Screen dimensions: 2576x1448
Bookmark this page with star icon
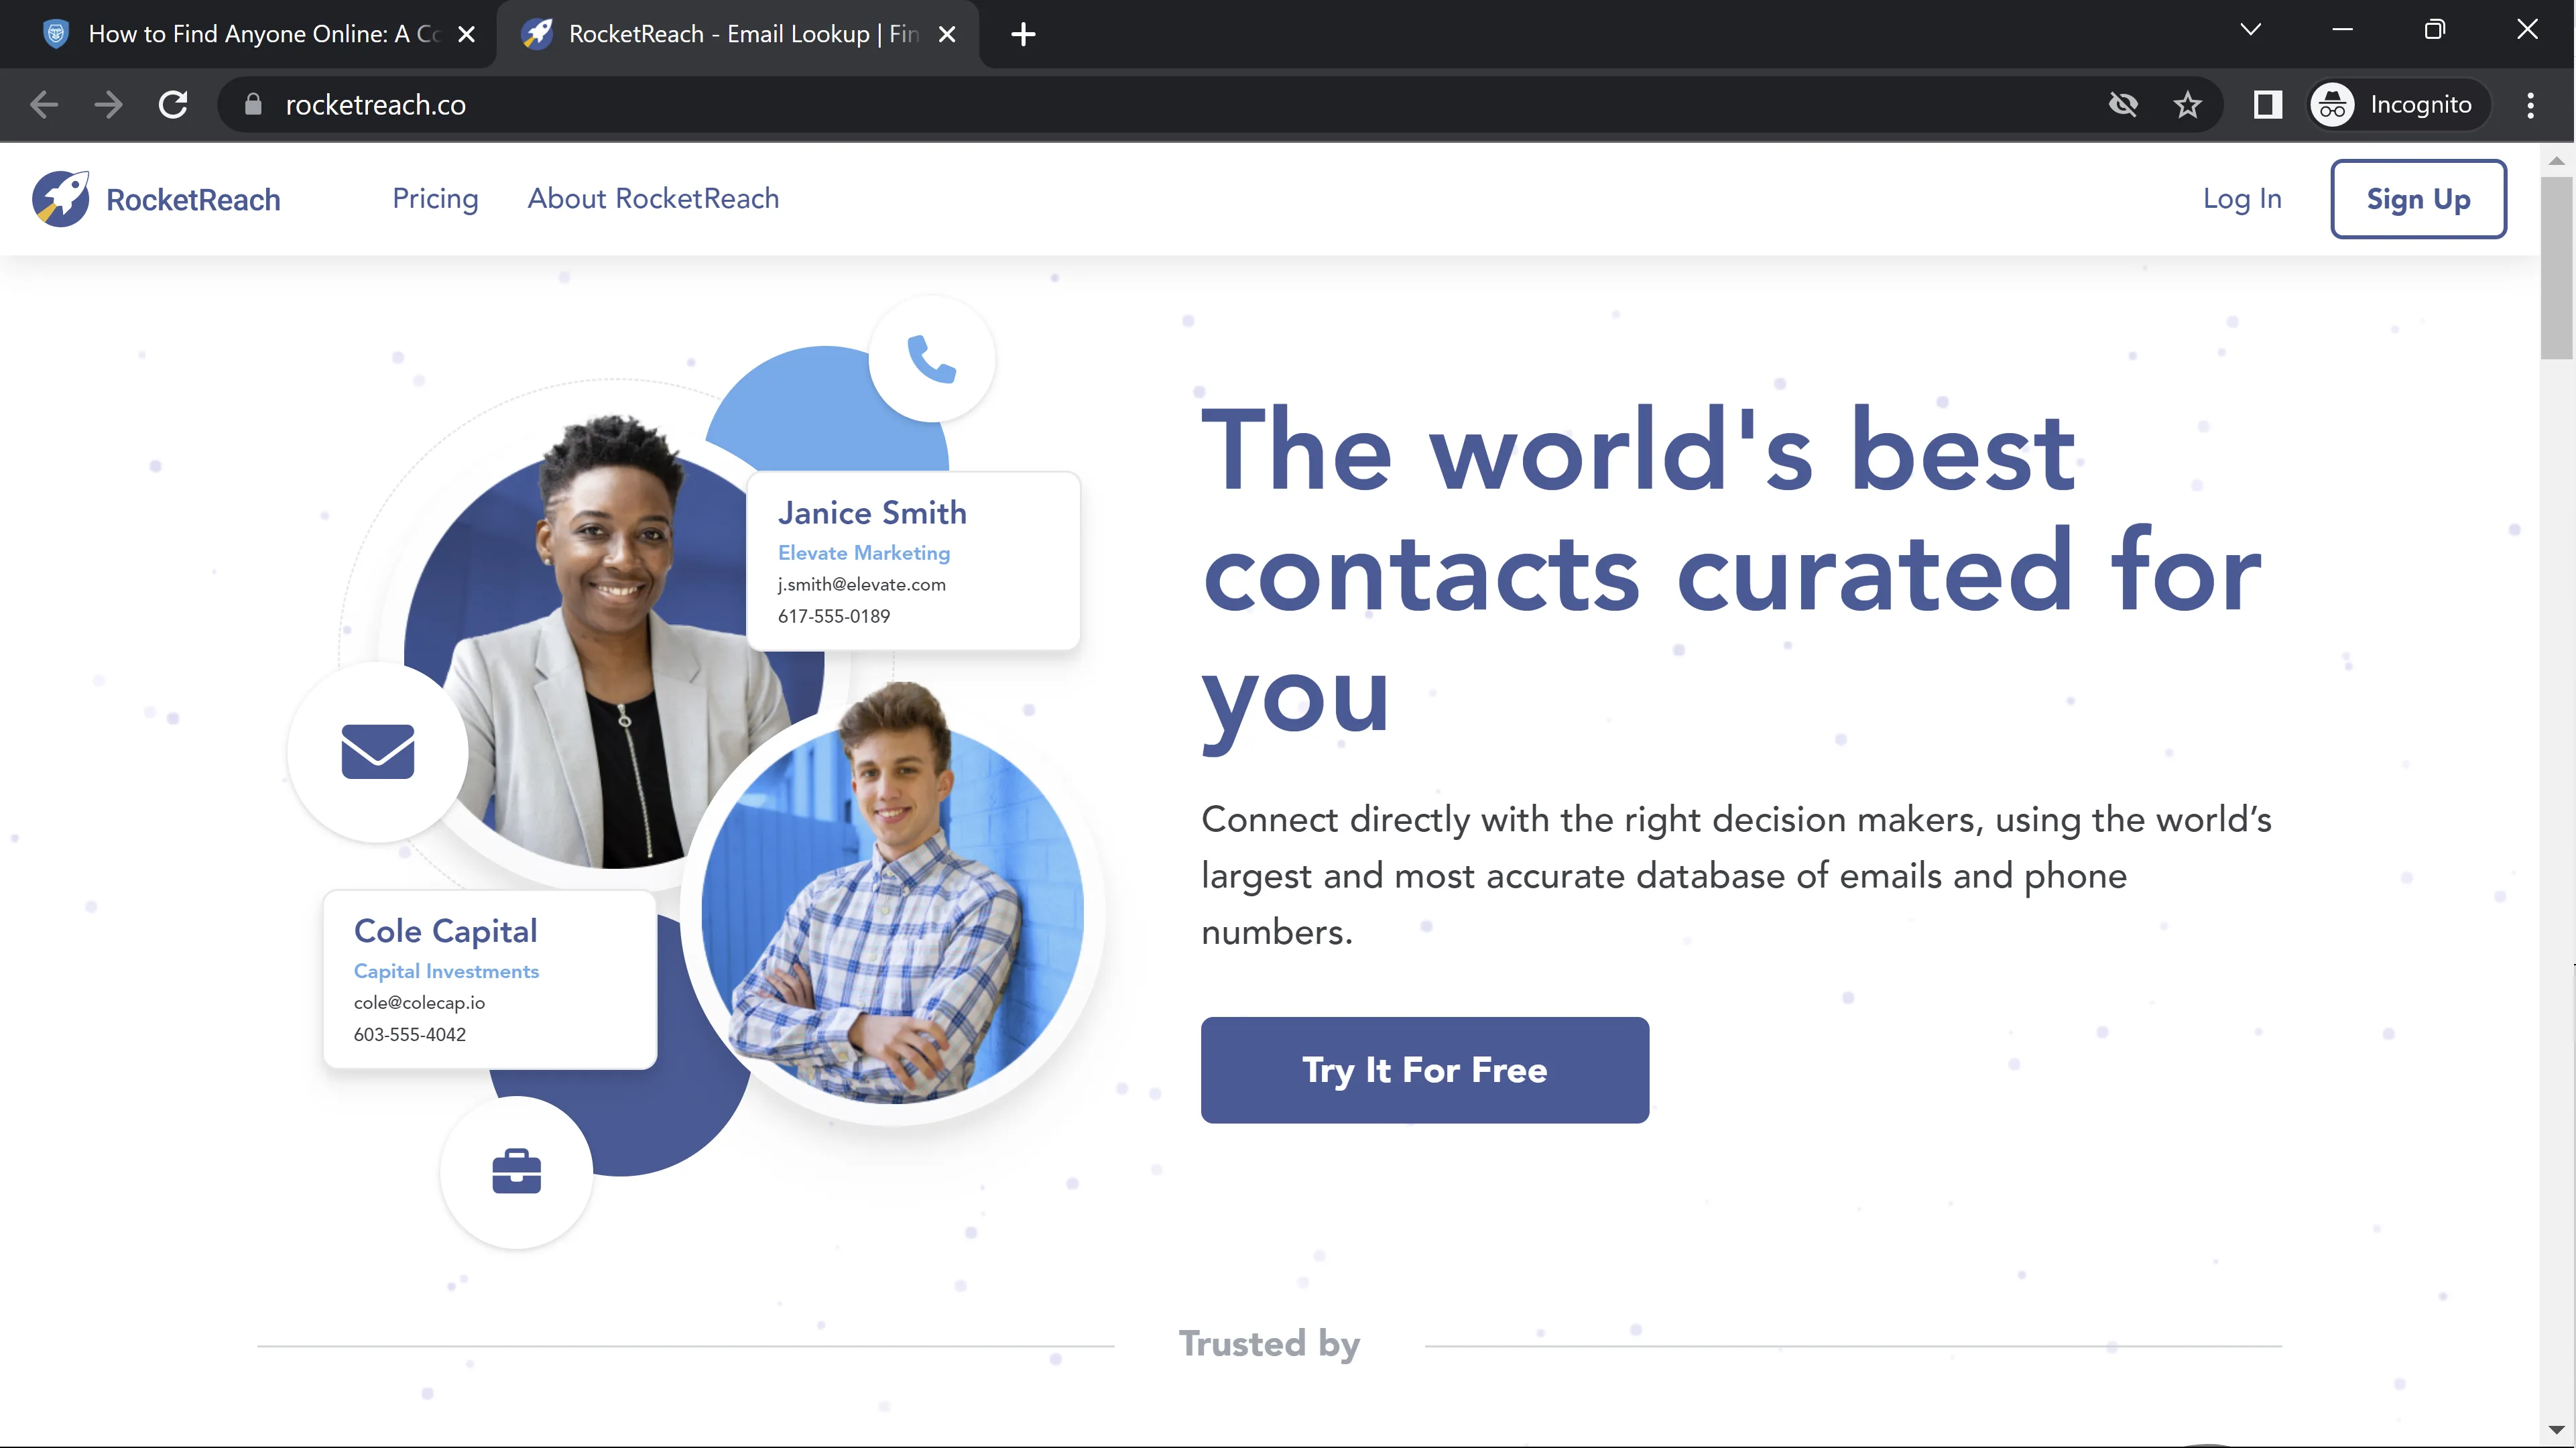pos(2187,105)
